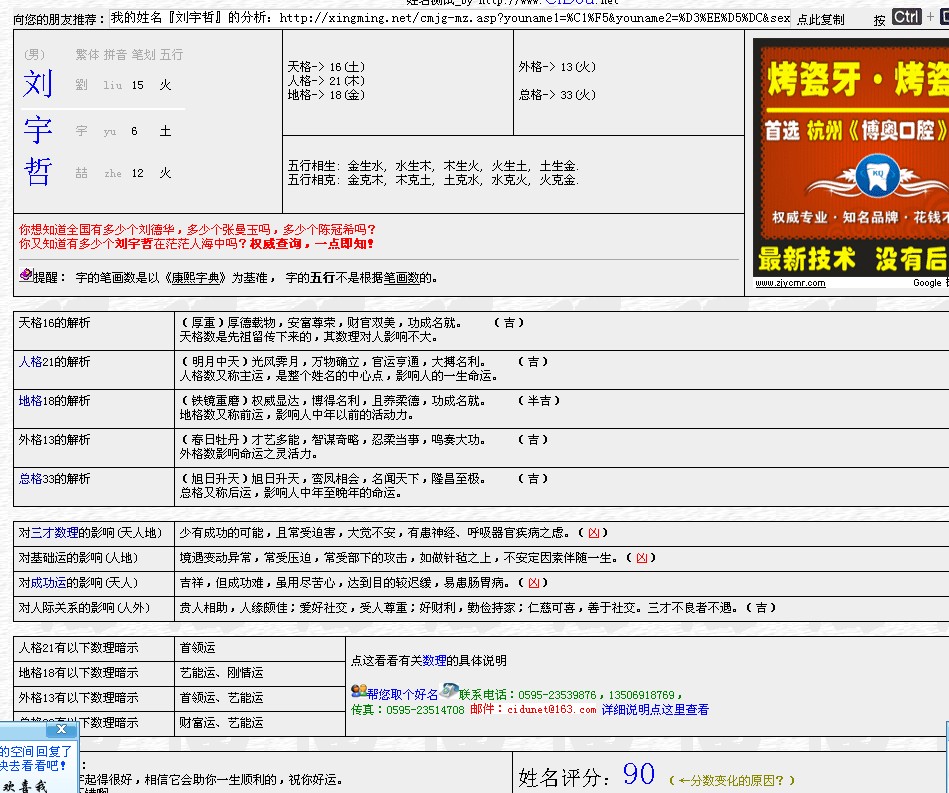The image size is (949, 793).
Task: Open the 人格 link in 人格21的解析
Action: tap(30, 362)
